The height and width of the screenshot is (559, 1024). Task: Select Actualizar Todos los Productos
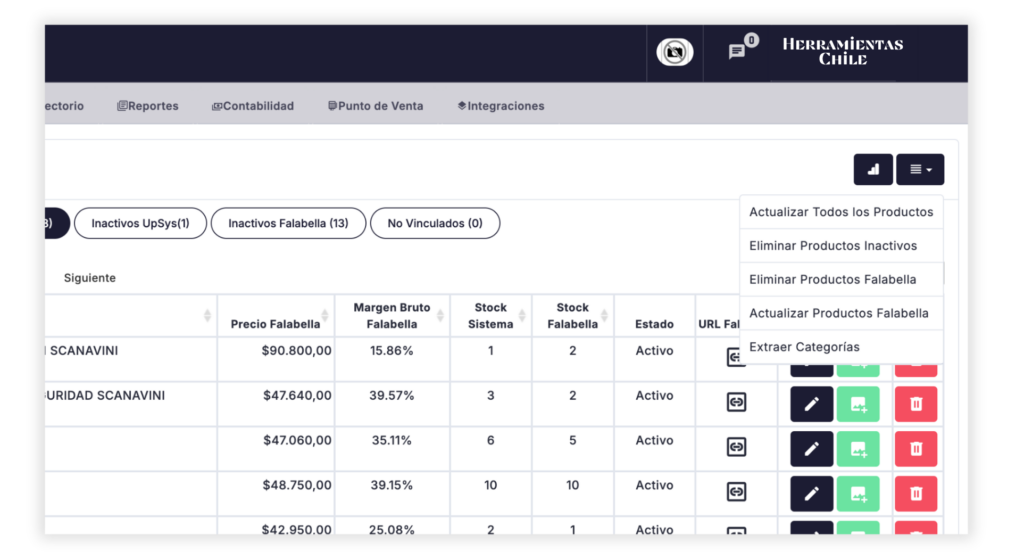click(841, 212)
